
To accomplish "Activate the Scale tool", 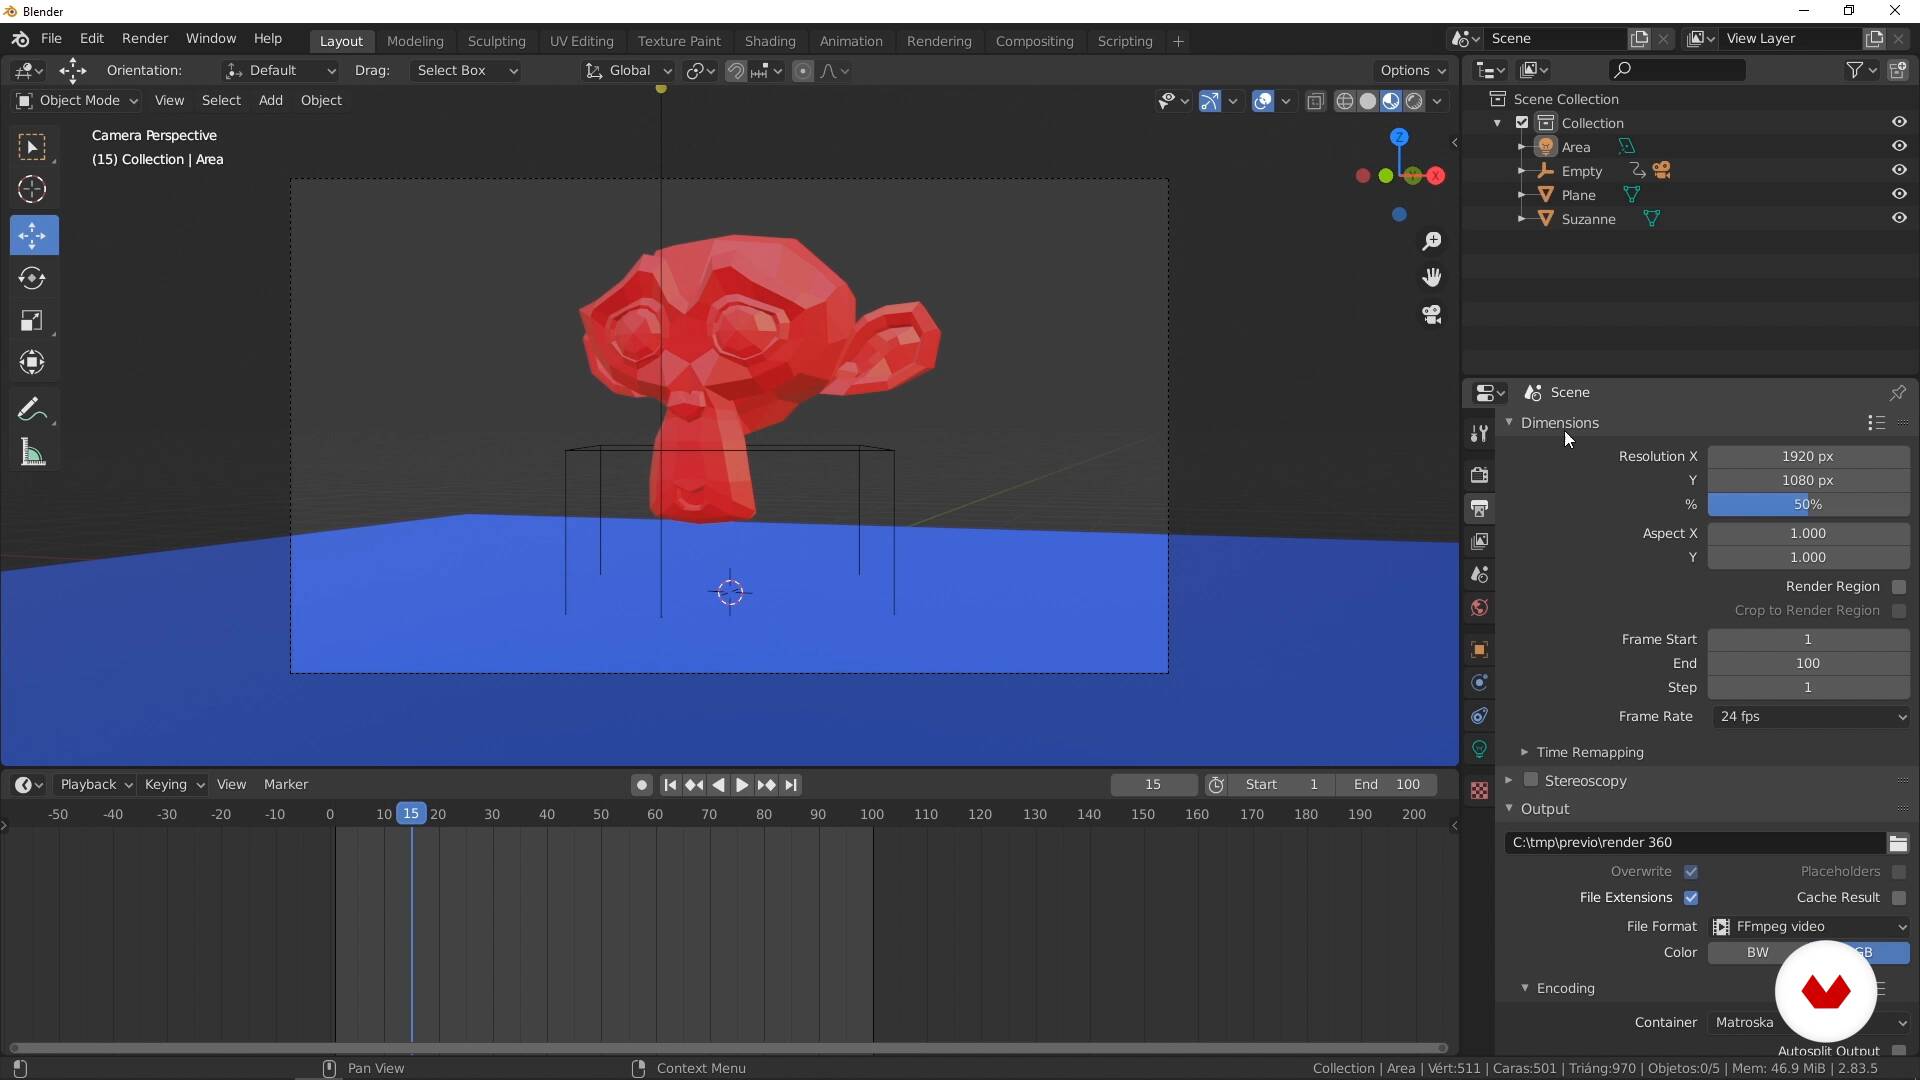I will click(33, 321).
